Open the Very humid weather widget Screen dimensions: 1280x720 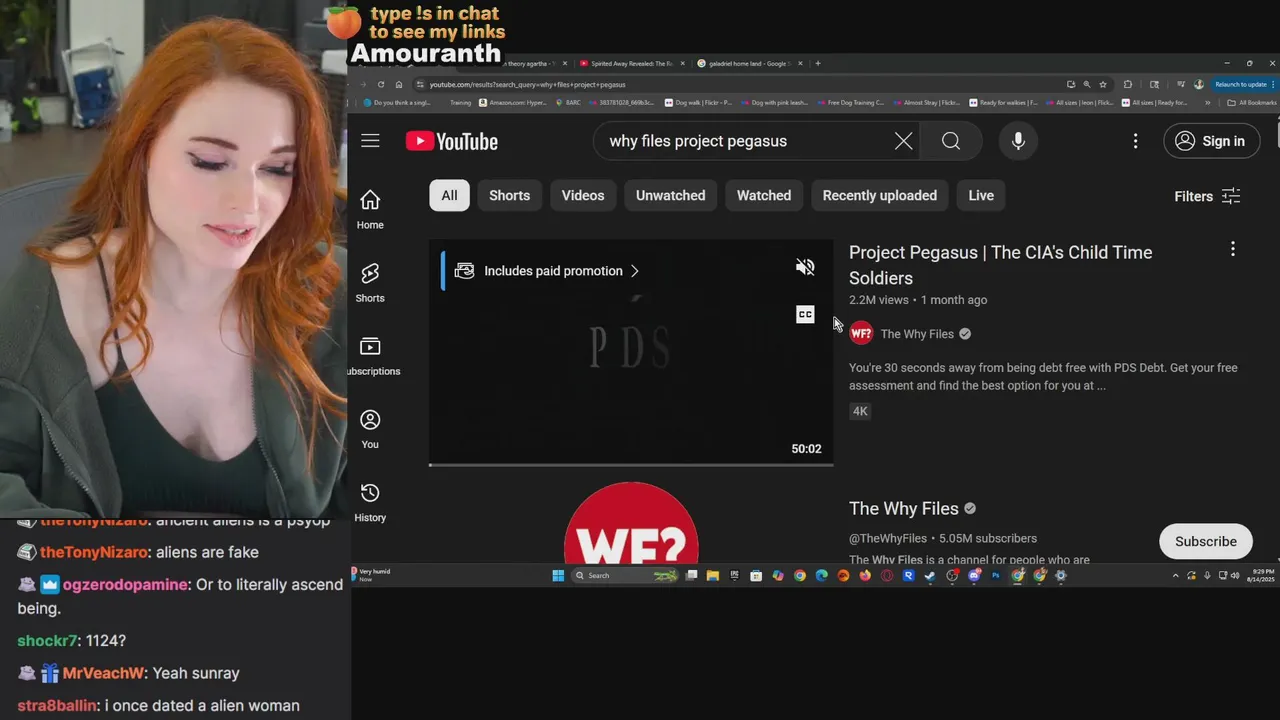371,574
